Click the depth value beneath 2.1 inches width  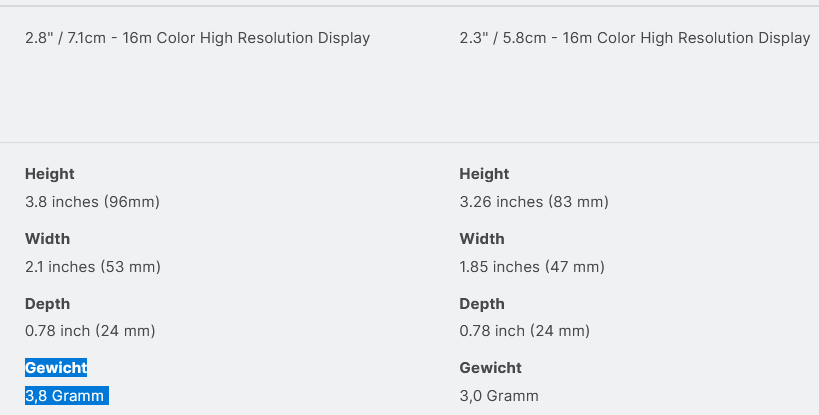[90, 331]
